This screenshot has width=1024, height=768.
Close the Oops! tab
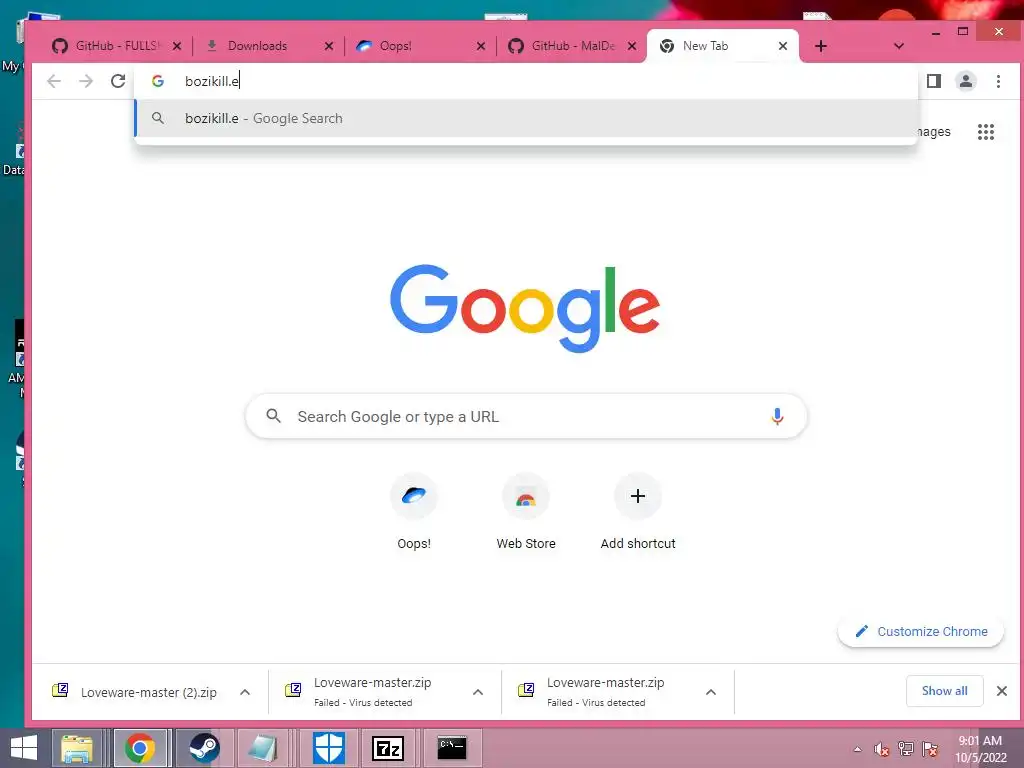click(481, 46)
